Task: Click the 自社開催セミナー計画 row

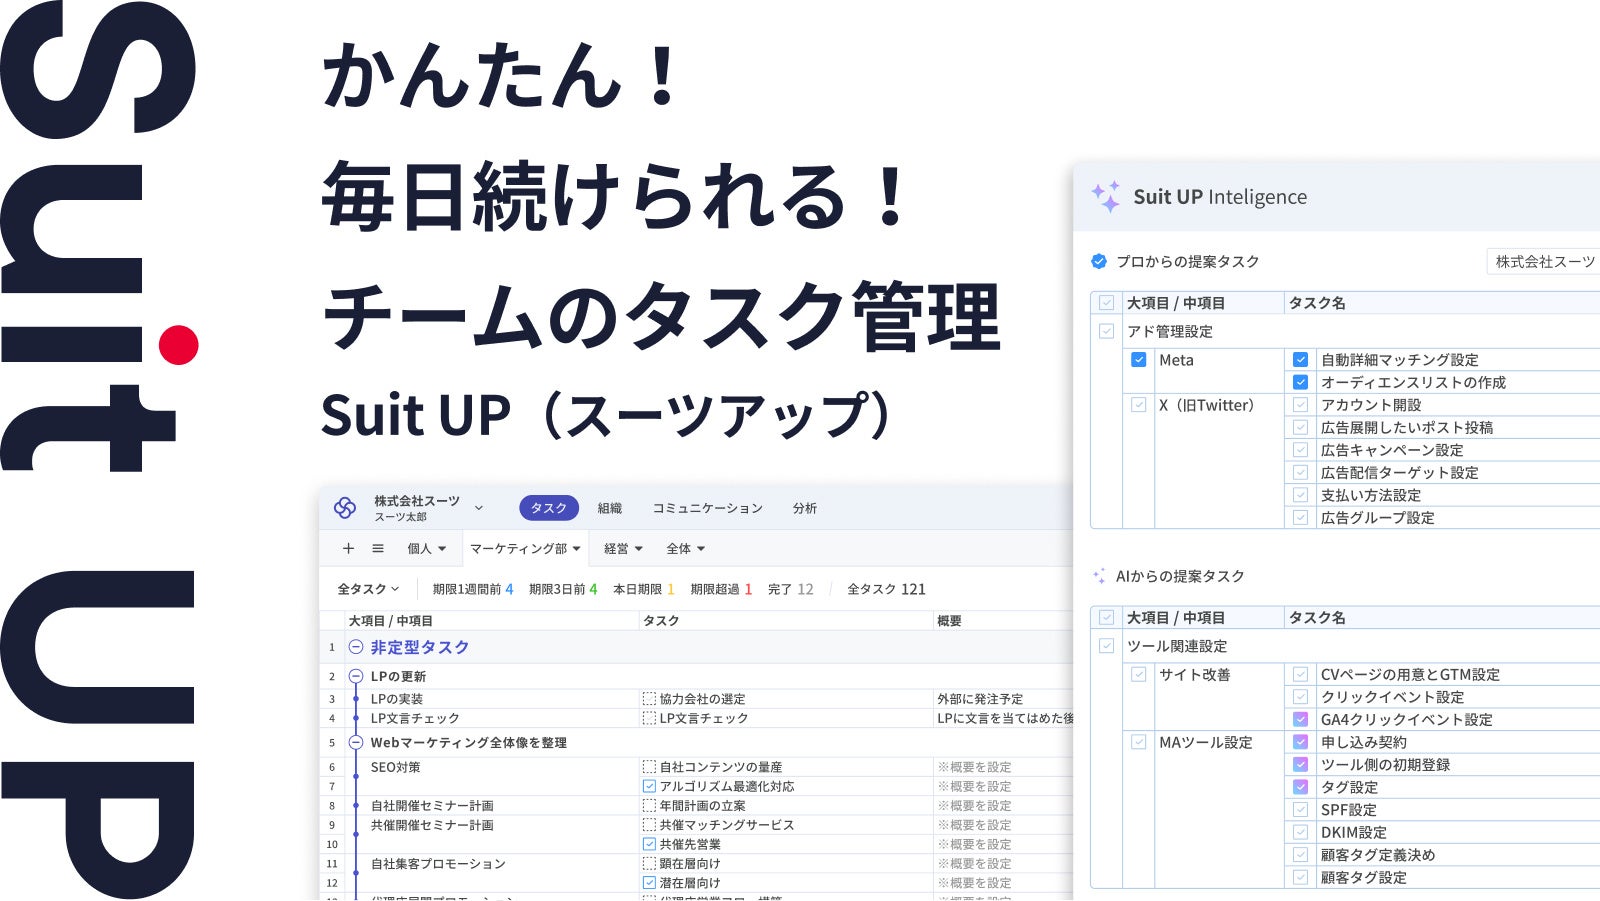Action: tap(432, 805)
